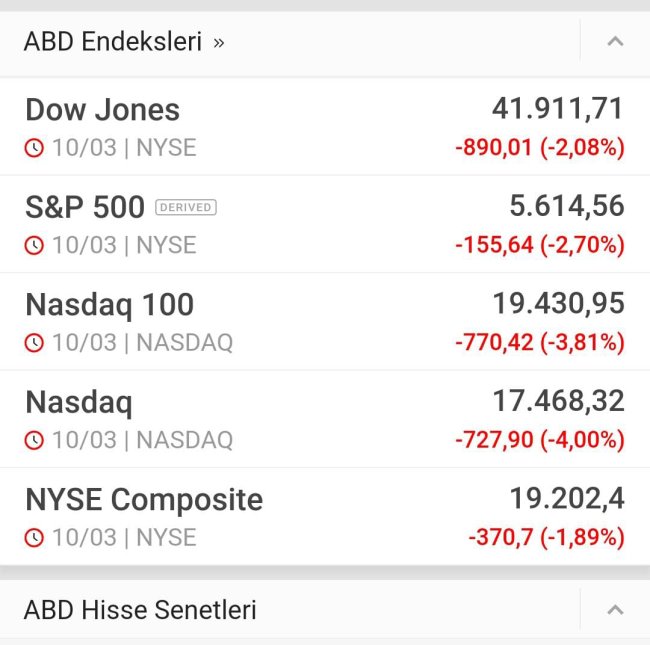Open the S&P 500 index details
Image resolution: width=650 pixels, height=645 pixels.
coord(325,224)
